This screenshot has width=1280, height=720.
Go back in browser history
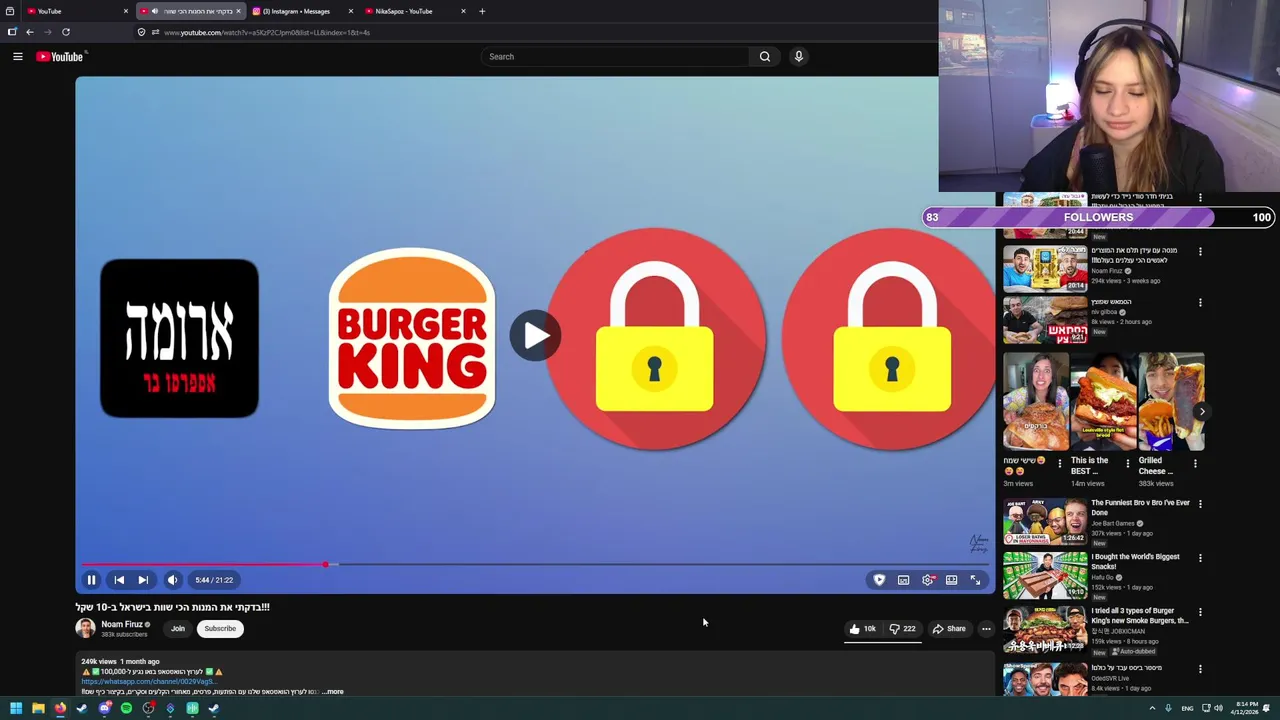(30, 32)
